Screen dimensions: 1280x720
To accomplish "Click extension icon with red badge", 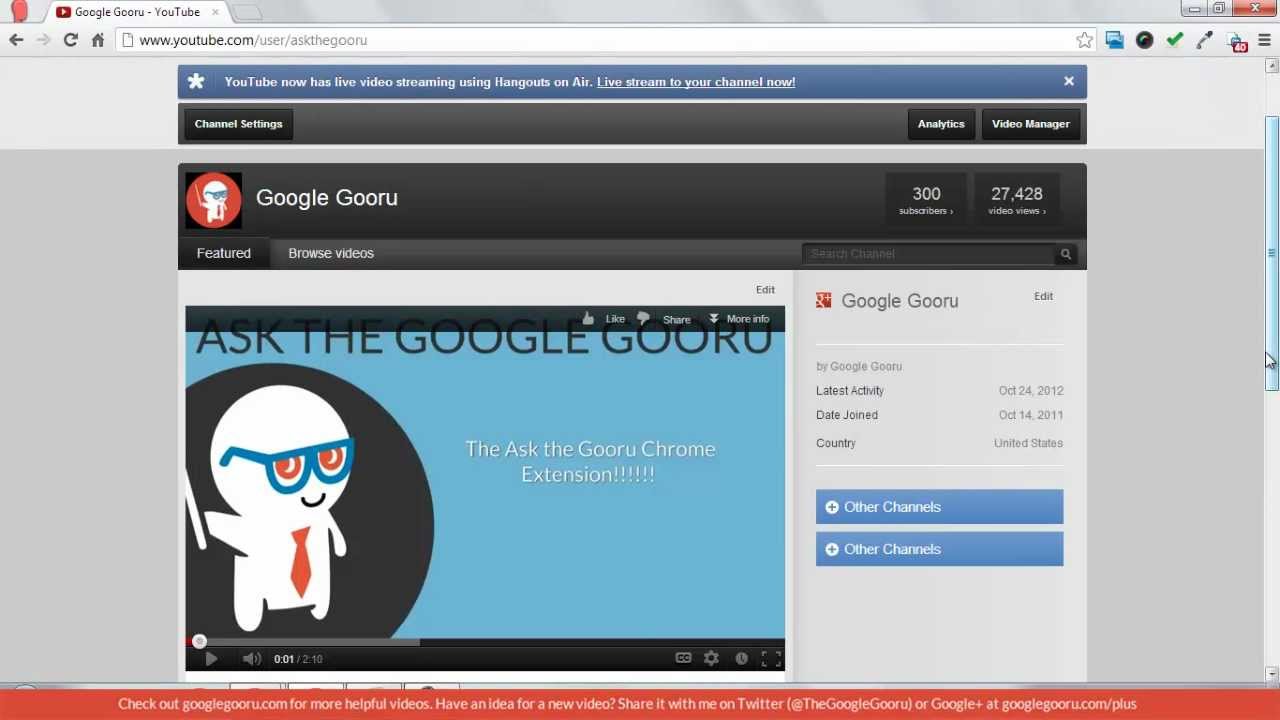I will pos(1236,41).
